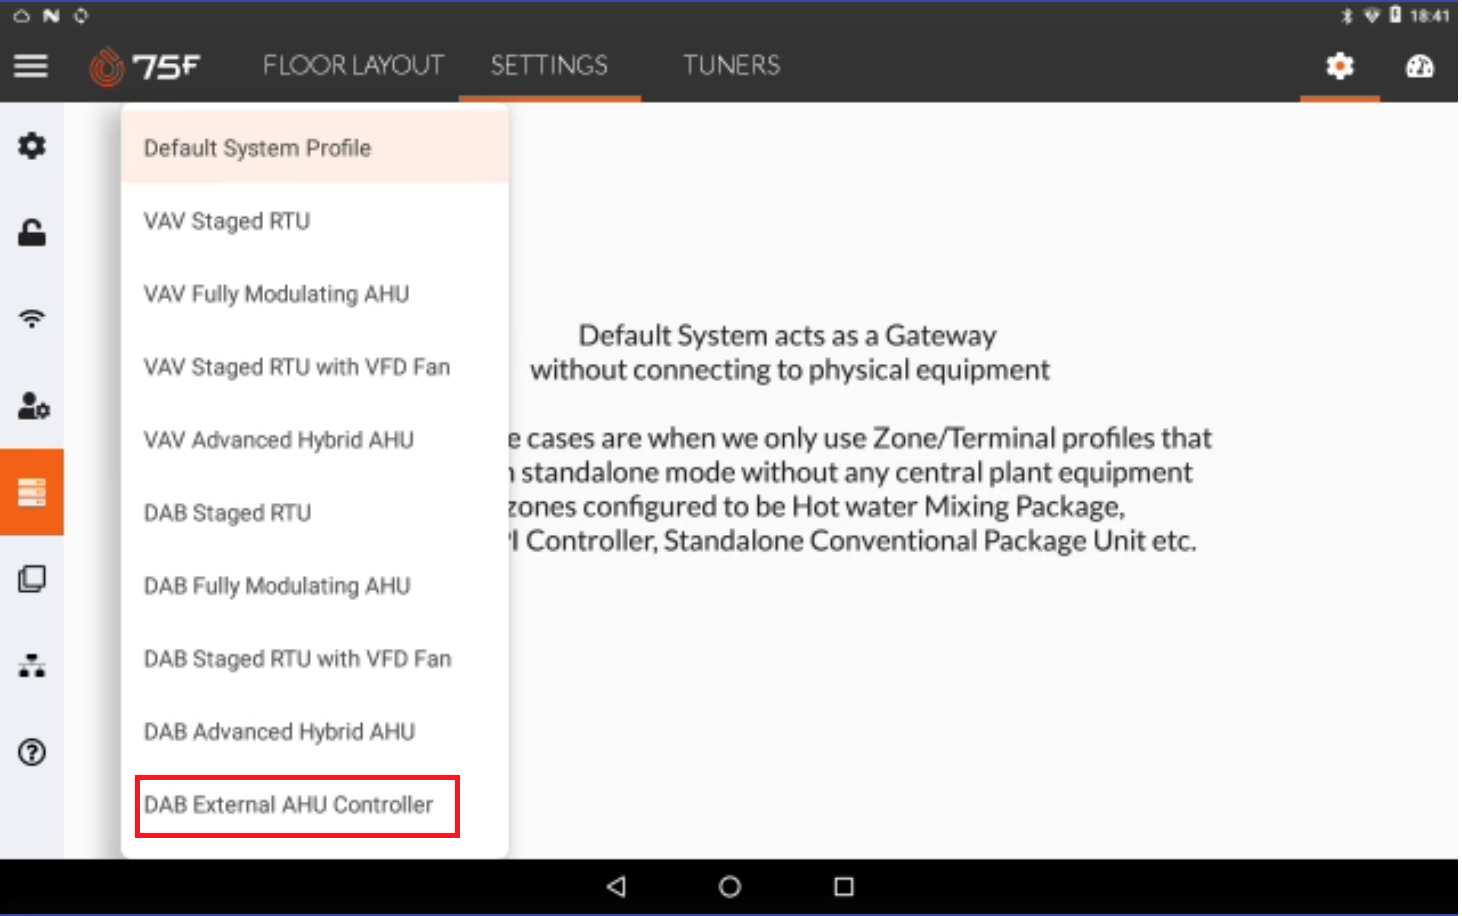The image size is (1462, 916).
Task: Open the unlock padlock sidebar icon
Action: [x=32, y=233]
